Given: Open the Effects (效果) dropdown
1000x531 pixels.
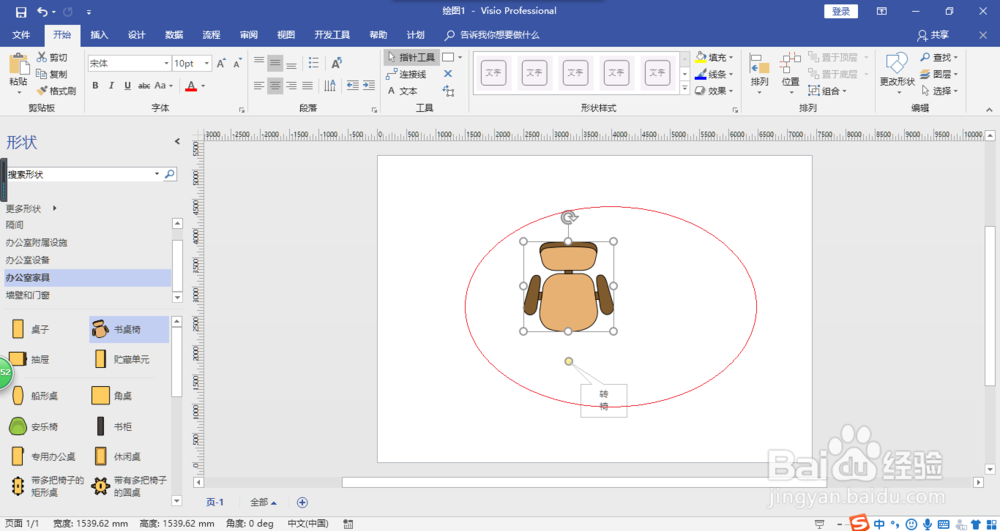Looking at the screenshot, I should [715, 91].
